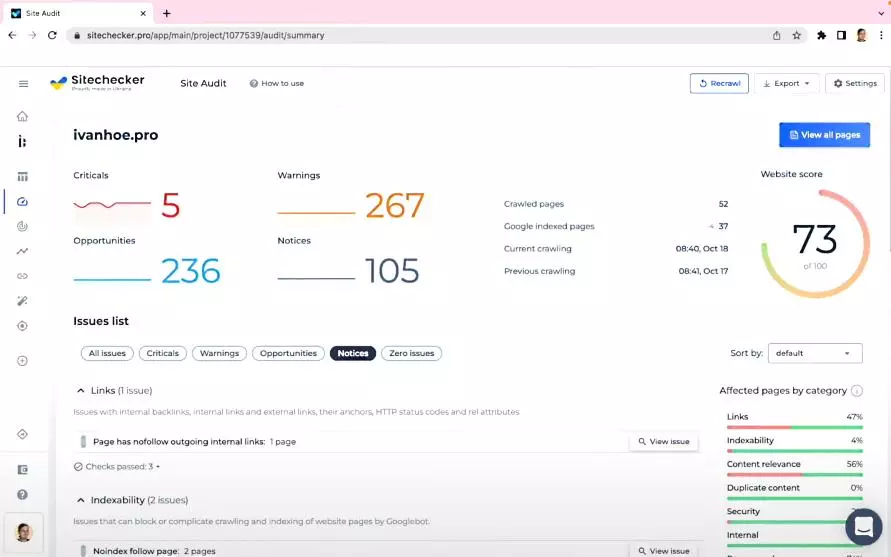
Task: Go back in browser history
Action: pos(12,35)
